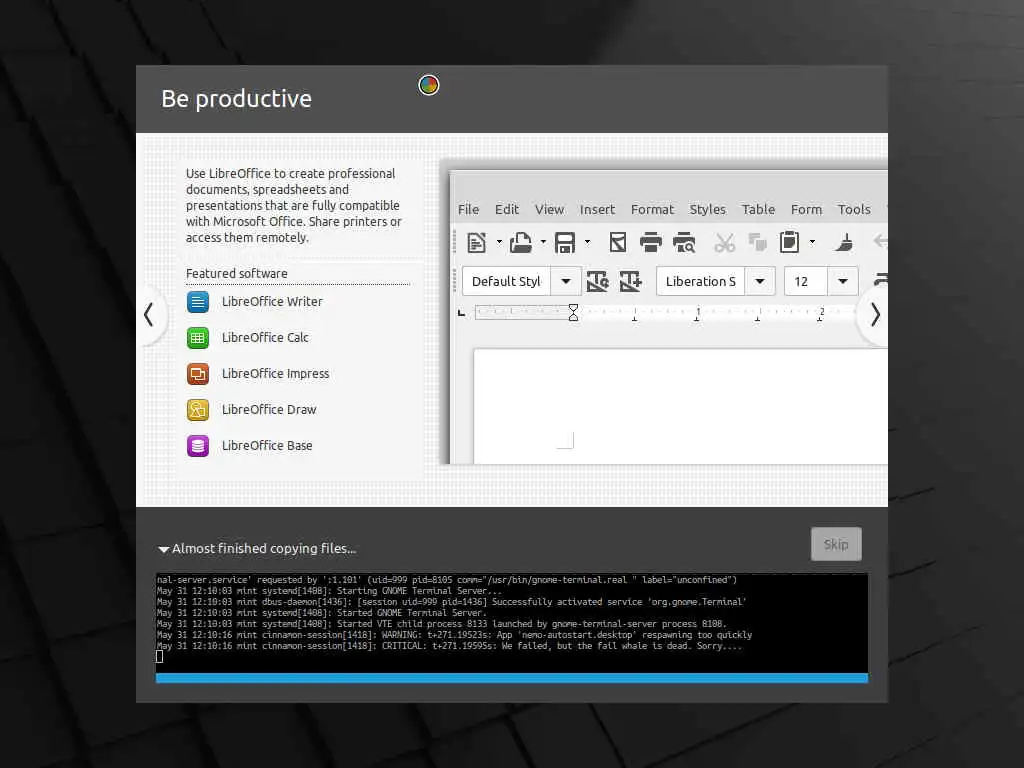The width and height of the screenshot is (1024, 768).
Task: Click the Save floppy disk icon
Action: coord(565,242)
